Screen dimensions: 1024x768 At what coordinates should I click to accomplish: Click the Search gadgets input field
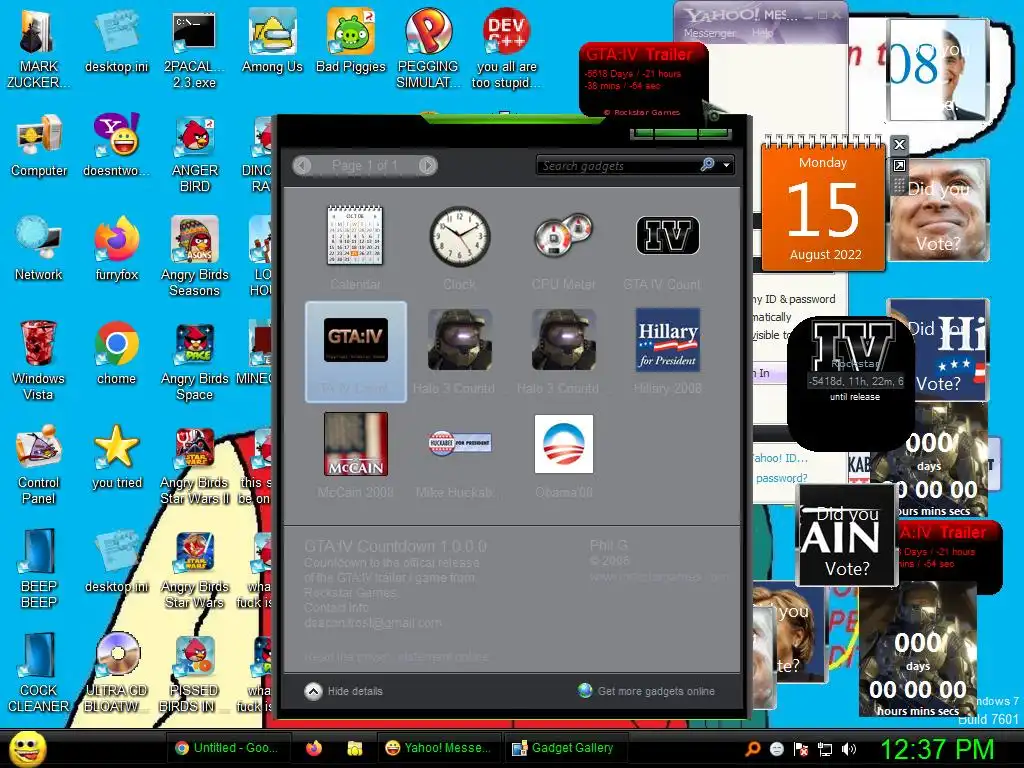point(617,166)
